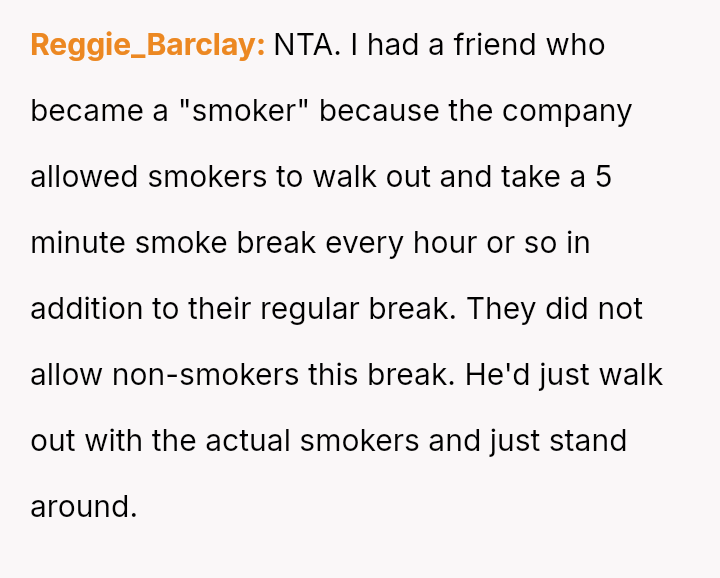Open the Reggie_Barclay username link

point(148,45)
